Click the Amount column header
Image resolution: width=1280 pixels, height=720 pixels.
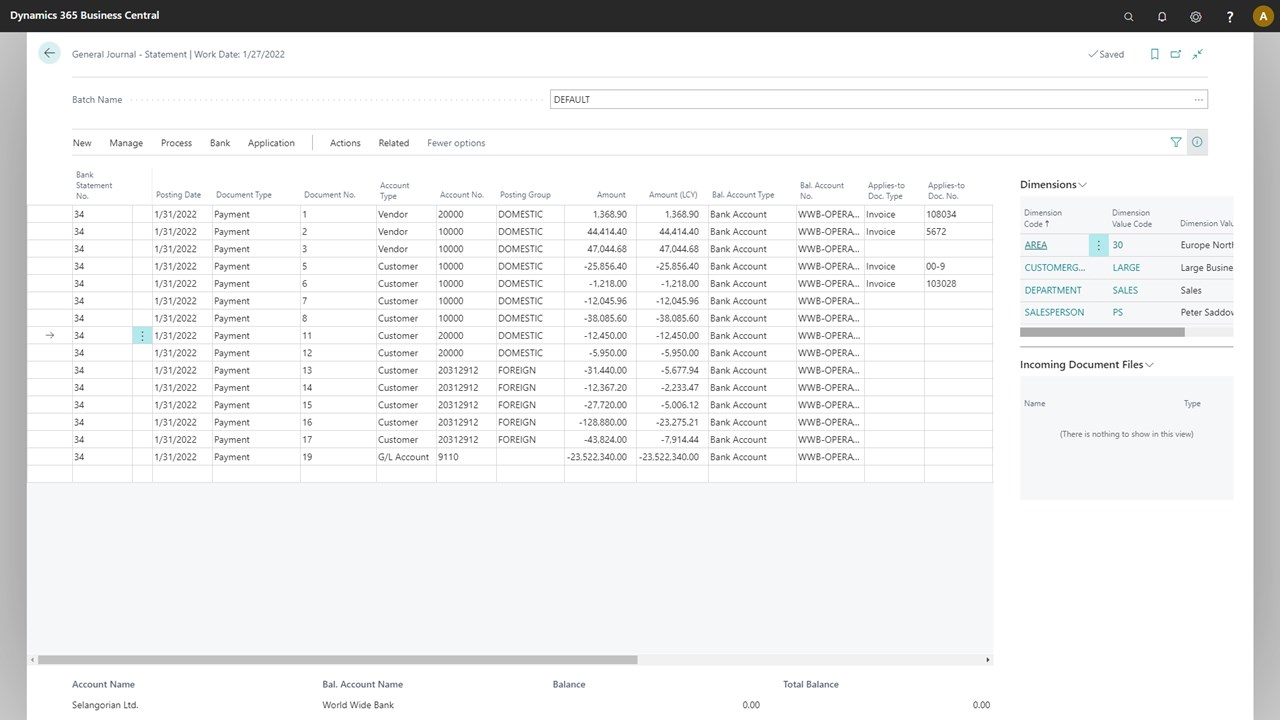(x=611, y=195)
